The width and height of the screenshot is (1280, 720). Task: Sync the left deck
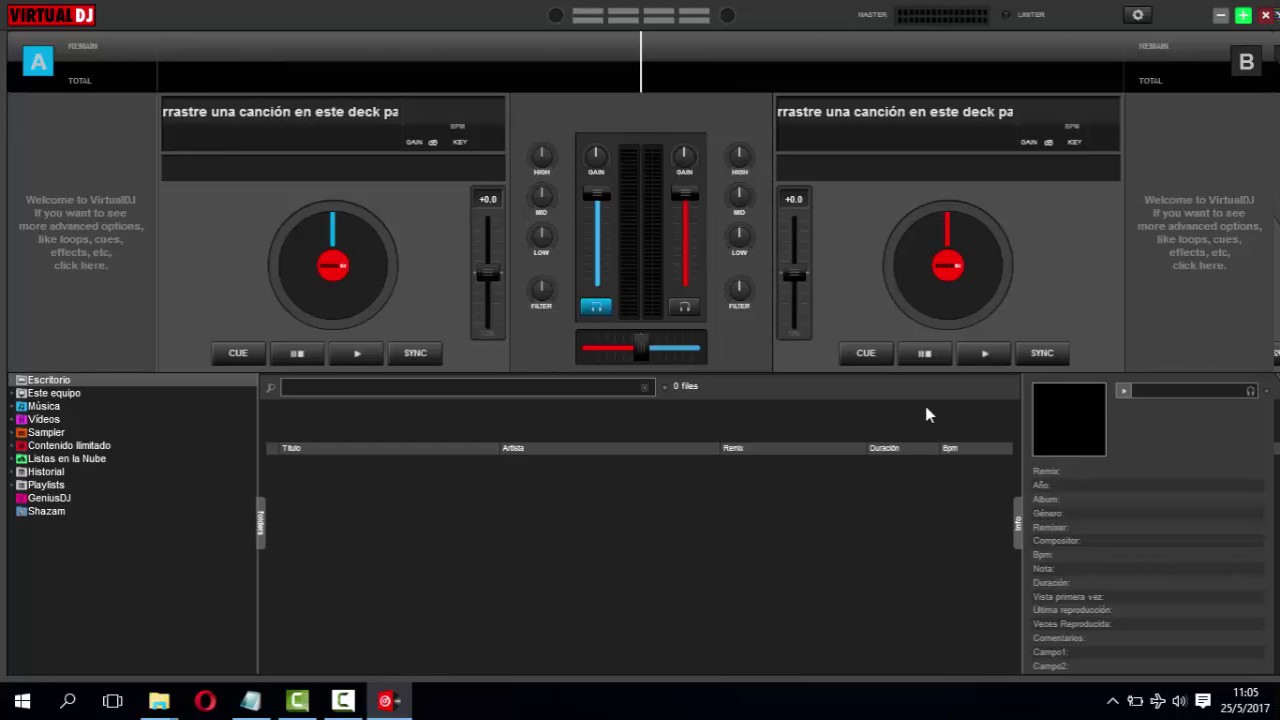[x=415, y=353]
